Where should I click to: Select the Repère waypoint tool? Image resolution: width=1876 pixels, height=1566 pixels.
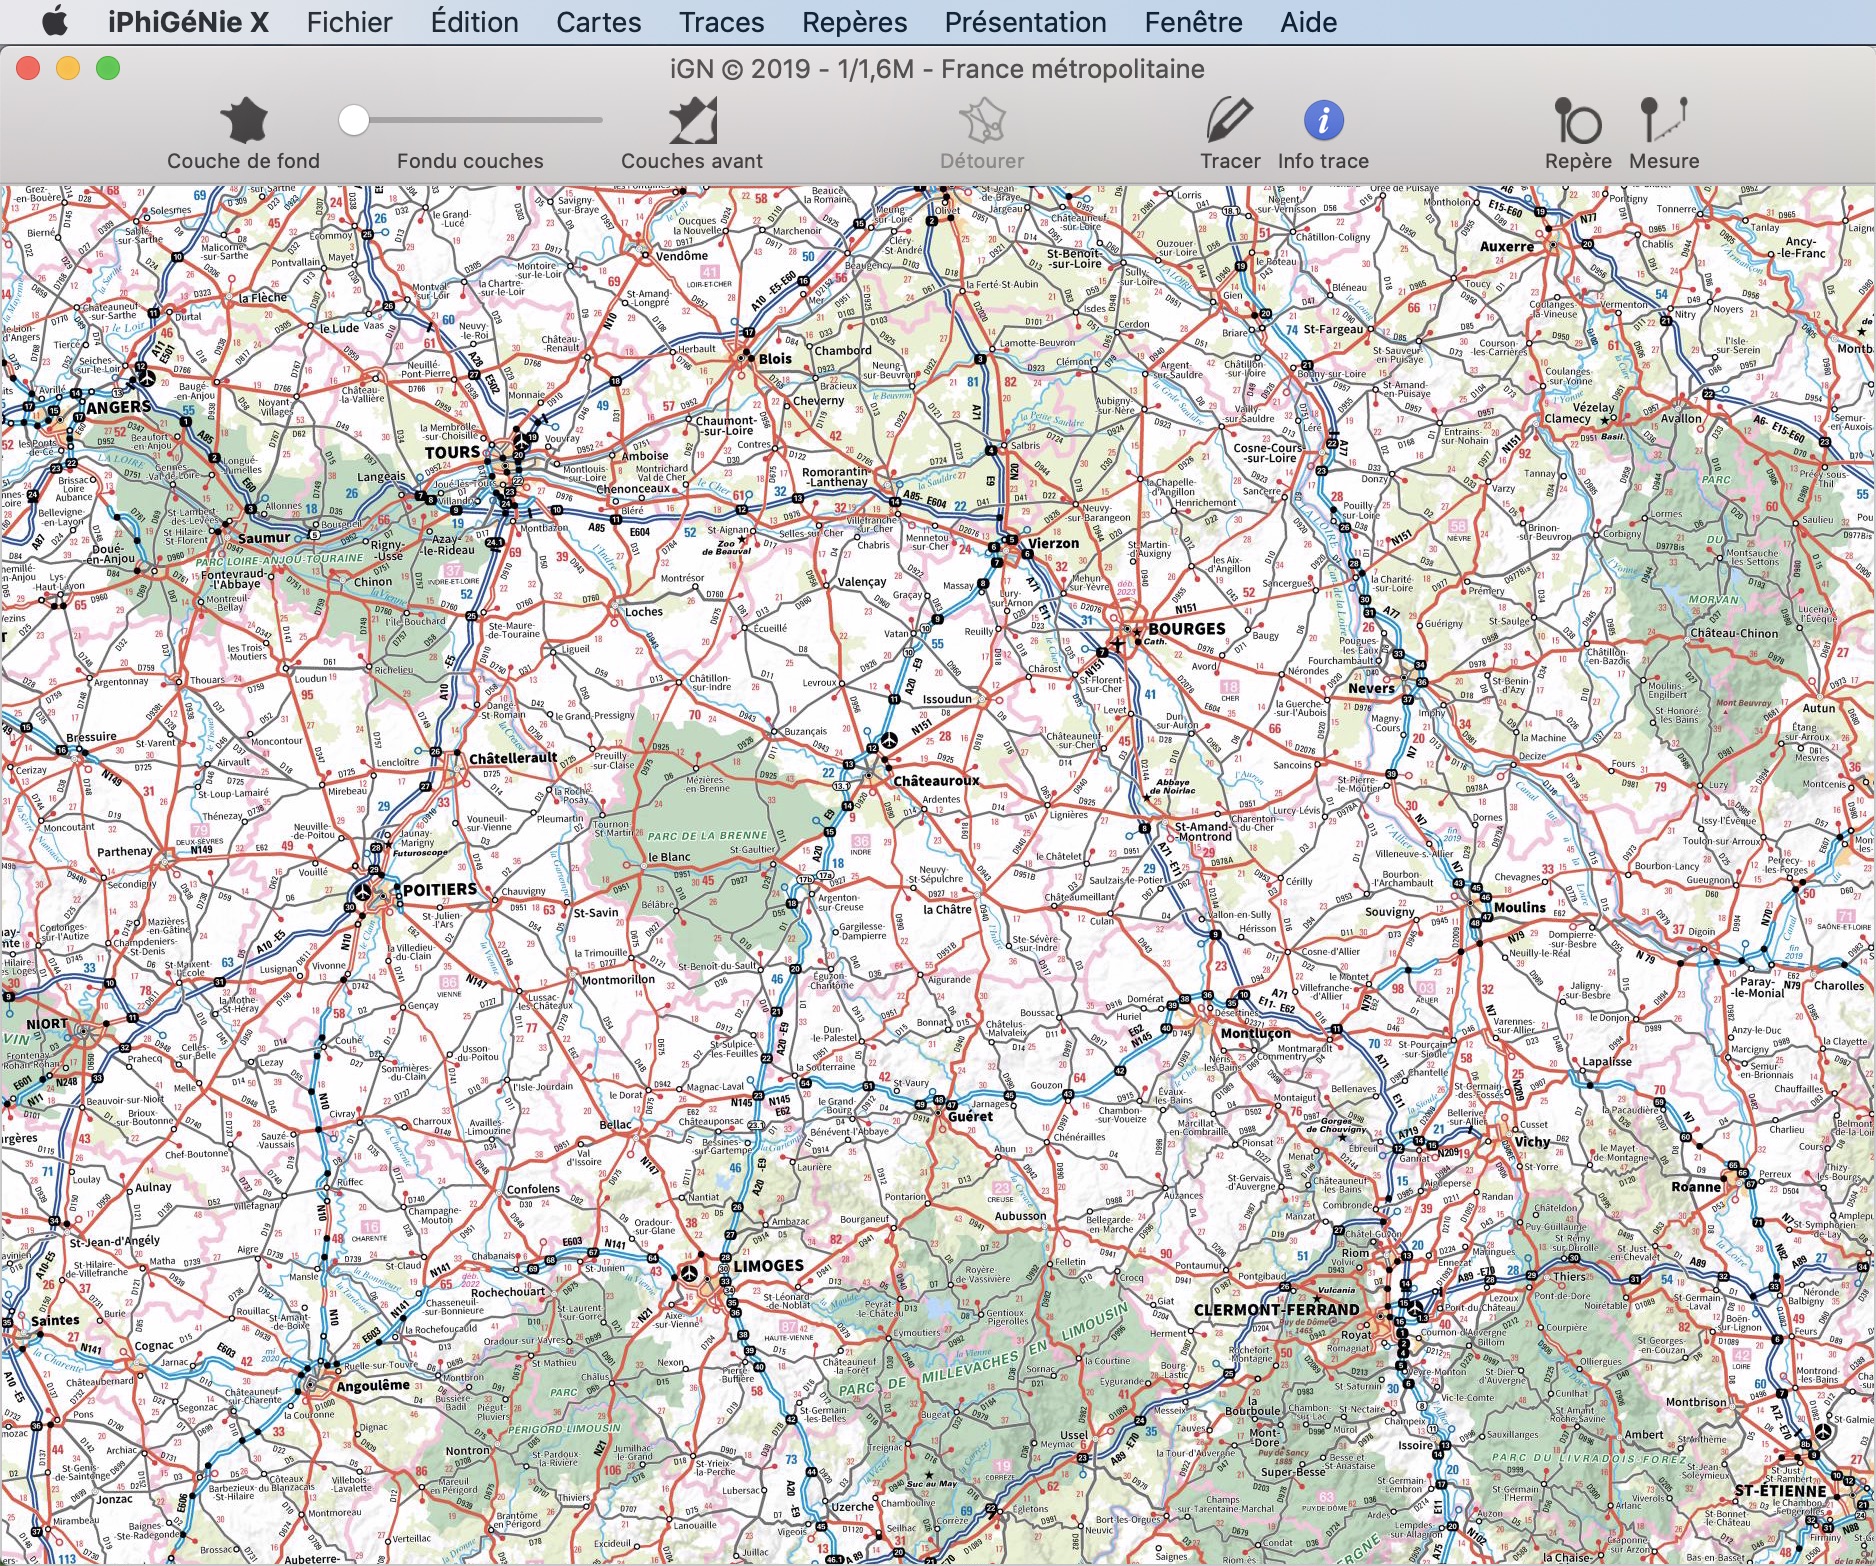coord(1577,121)
